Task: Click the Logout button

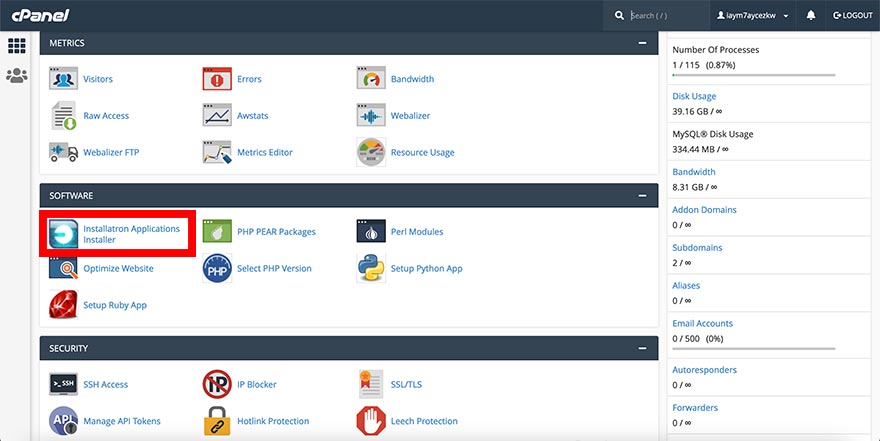Action: coord(852,15)
